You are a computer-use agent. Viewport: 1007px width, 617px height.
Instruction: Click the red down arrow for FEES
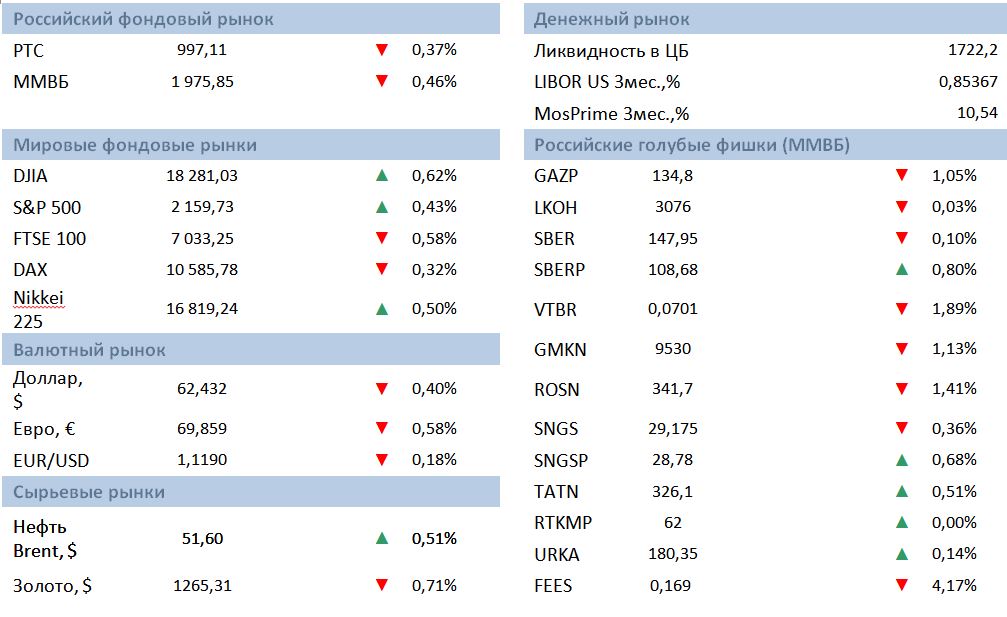click(x=902, y=585)
